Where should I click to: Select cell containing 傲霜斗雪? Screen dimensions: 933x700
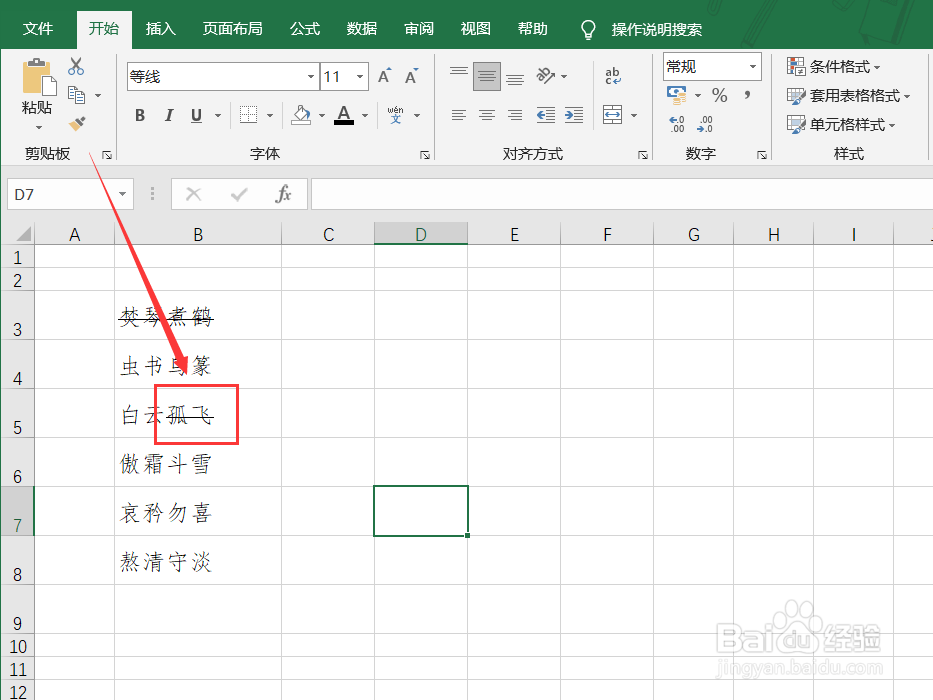click(198, 462)
